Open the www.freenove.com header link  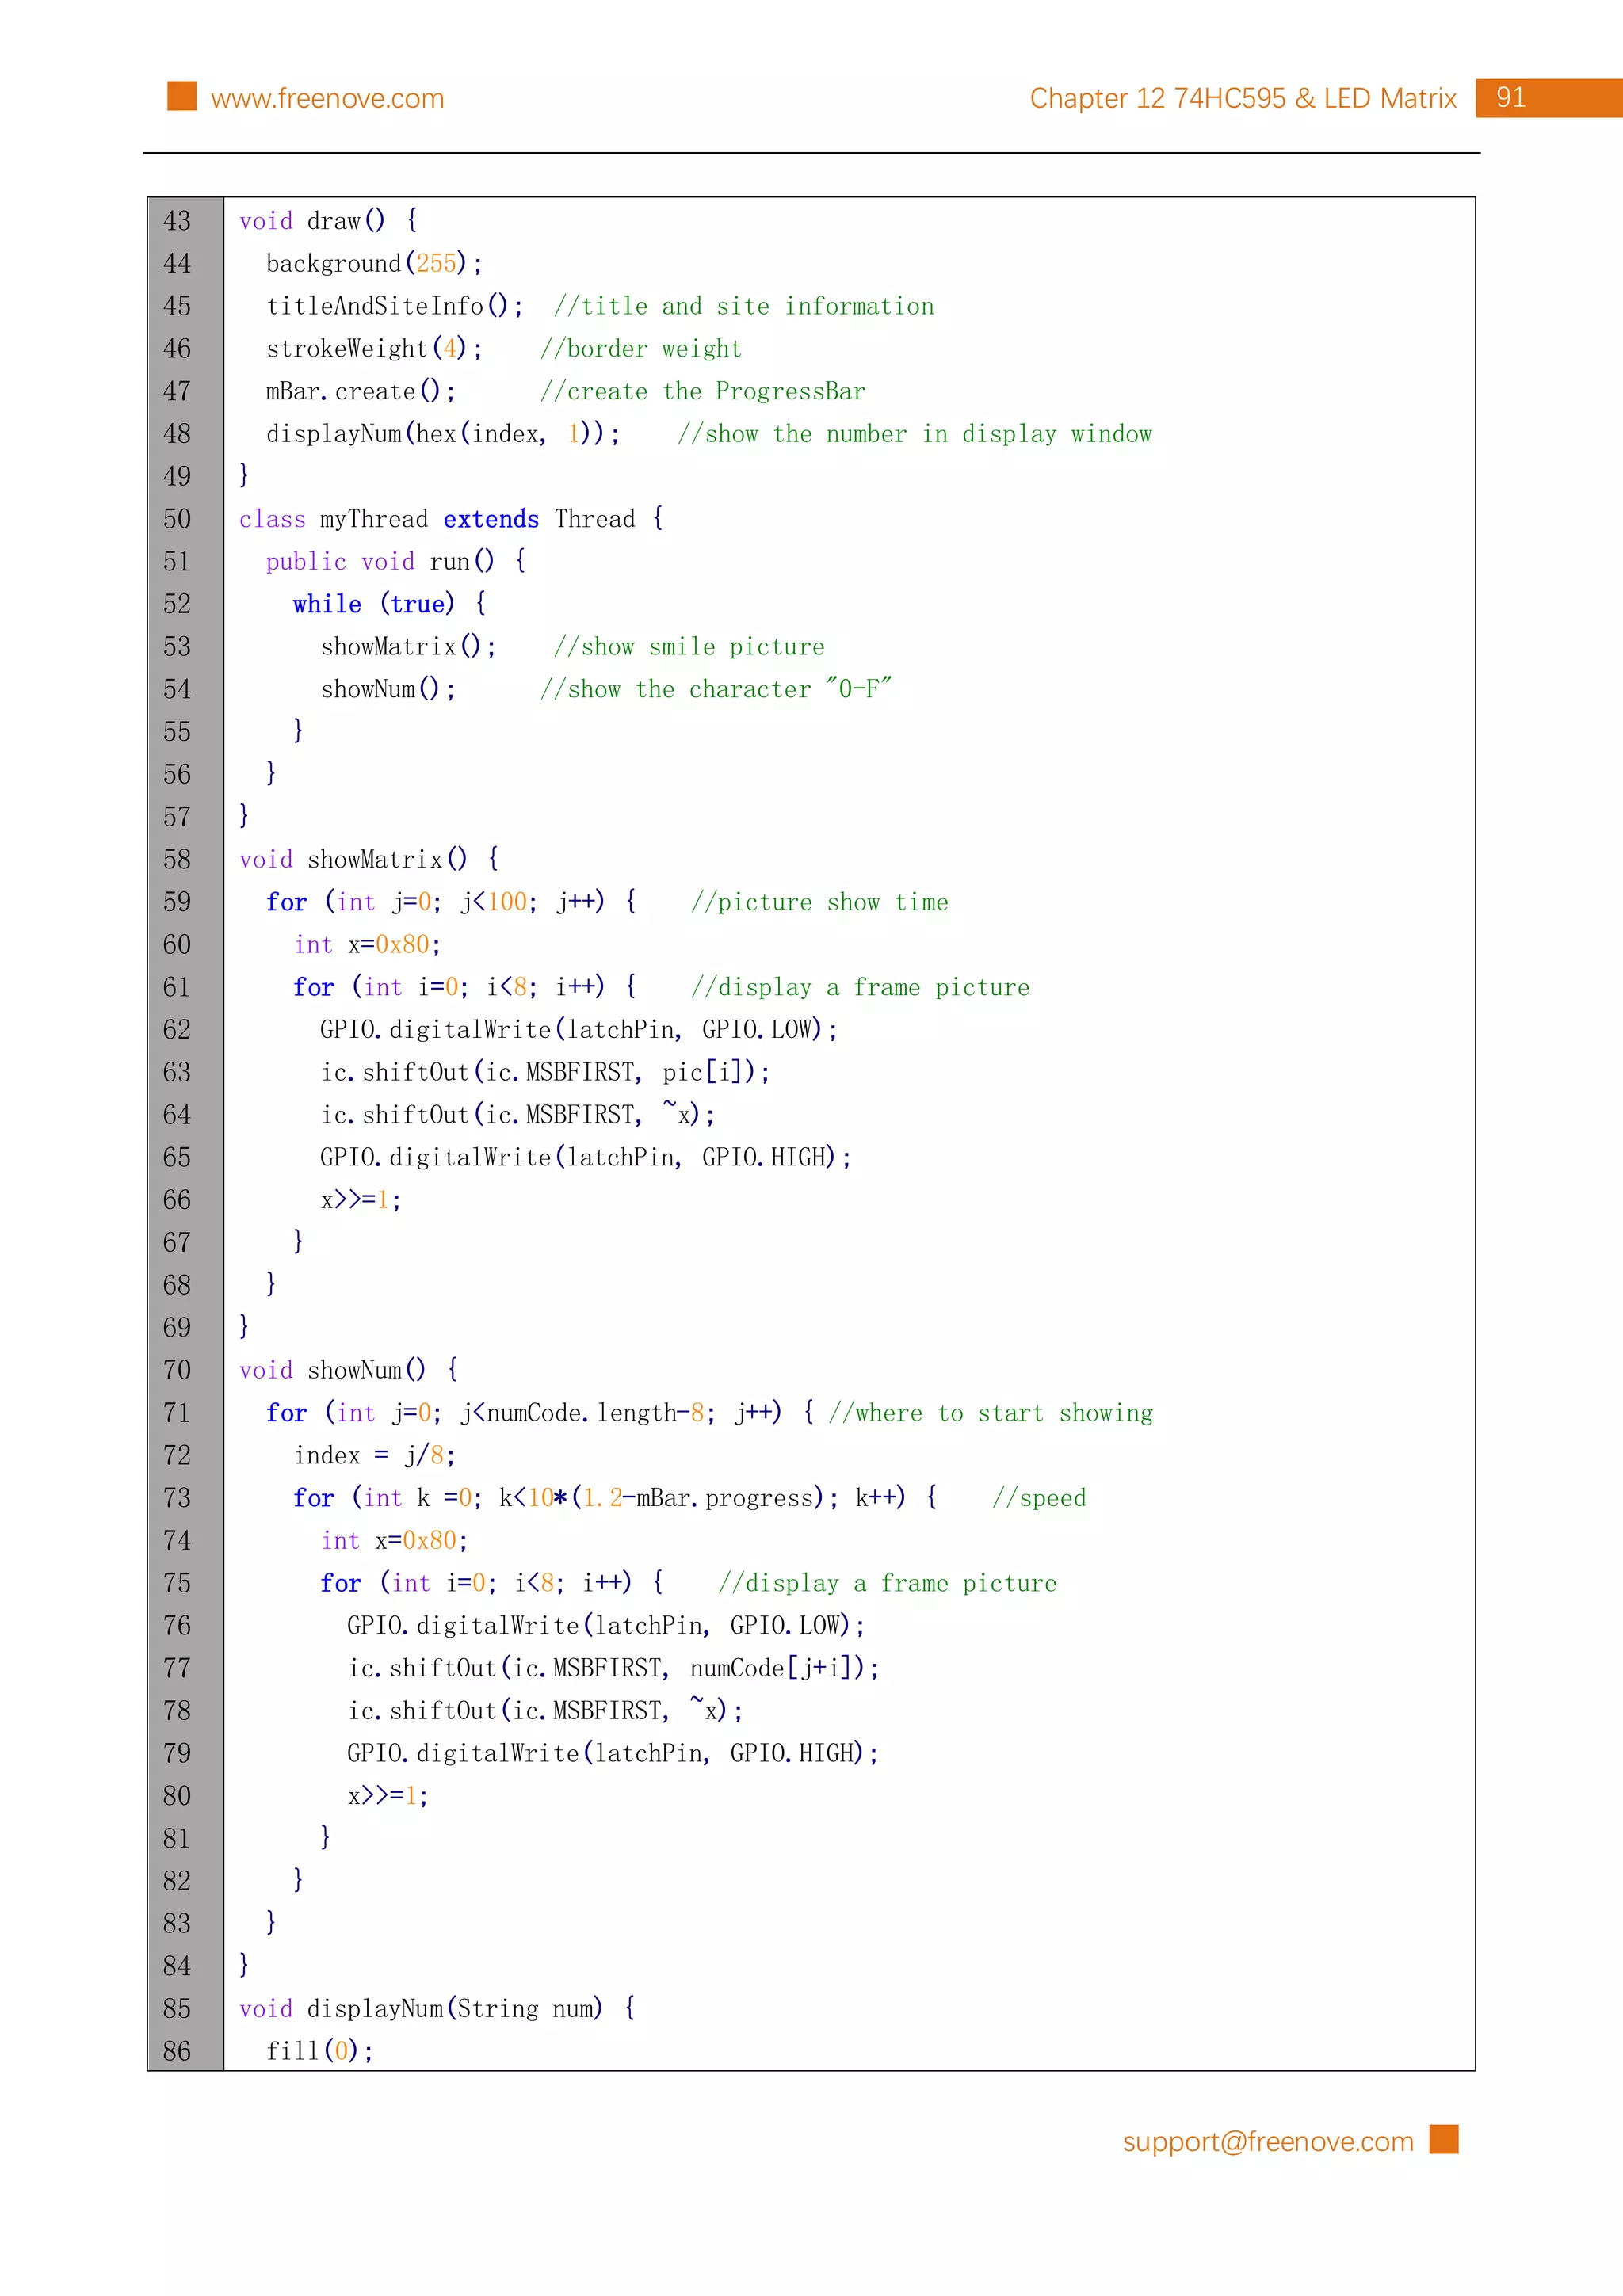click(x=327, y=98)
